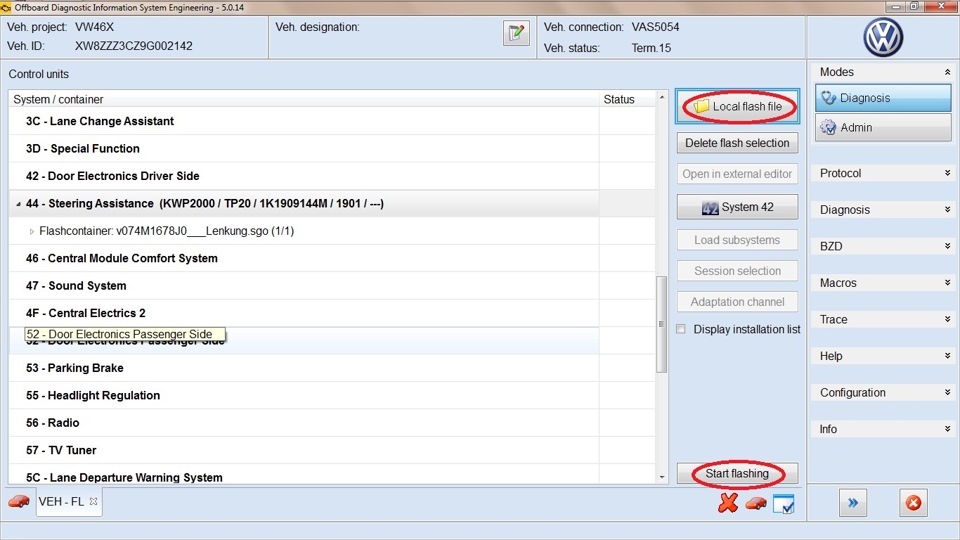Click the Status column header
The height and width of the screenshot is (540, 960).
click(x=628, y=99)
